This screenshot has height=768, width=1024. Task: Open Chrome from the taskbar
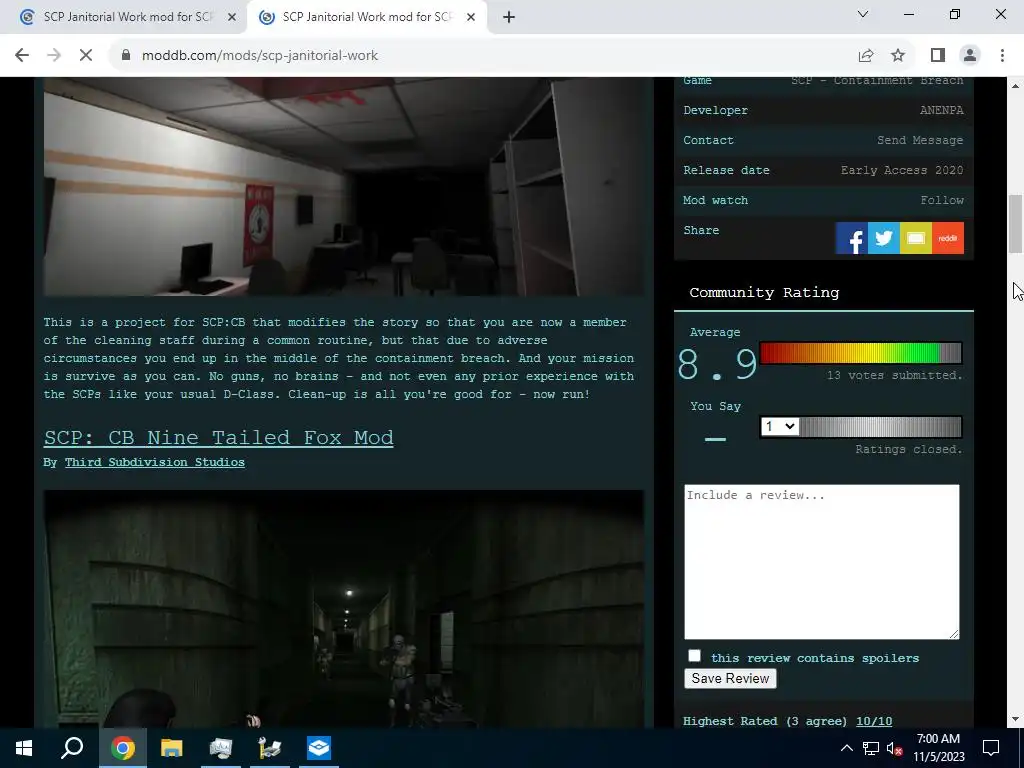tap(122, 748)
